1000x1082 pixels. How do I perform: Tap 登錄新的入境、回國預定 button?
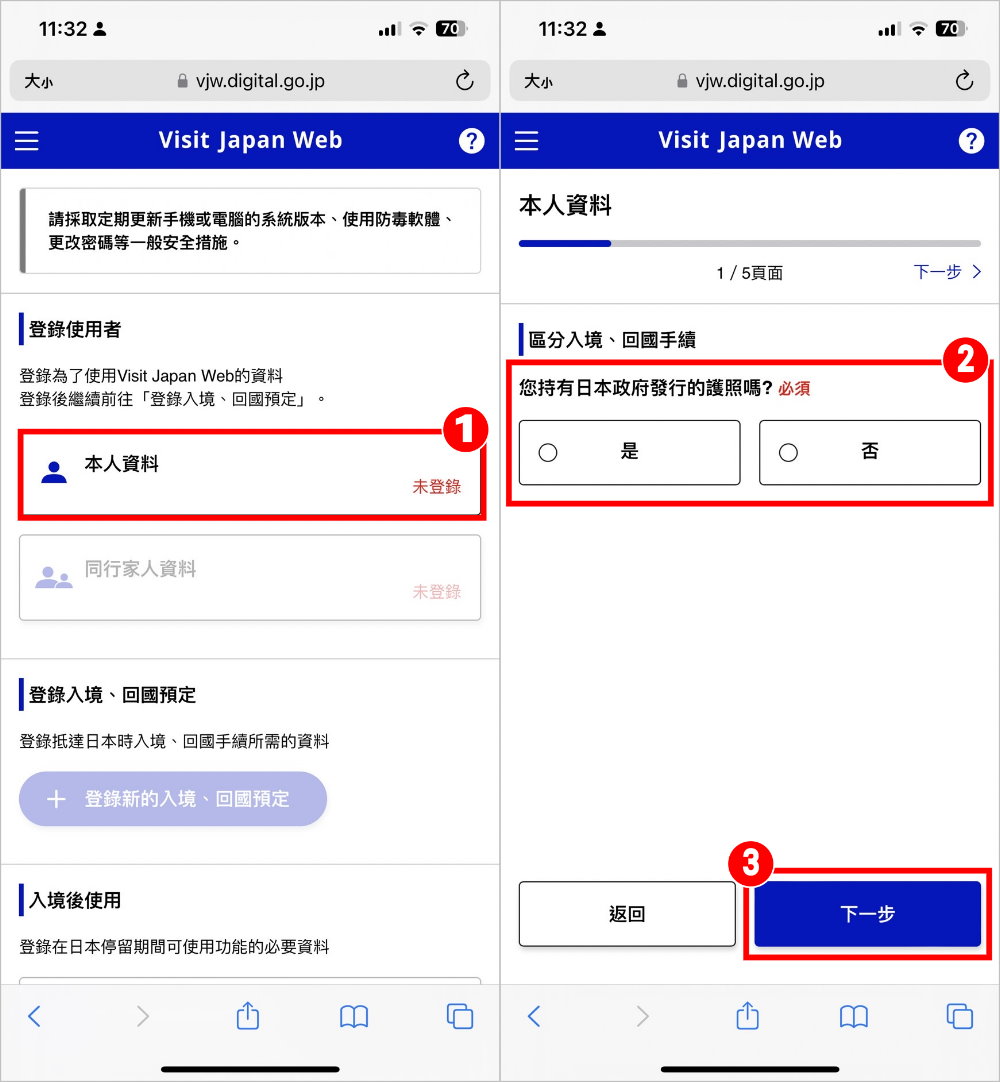point(173,798)
